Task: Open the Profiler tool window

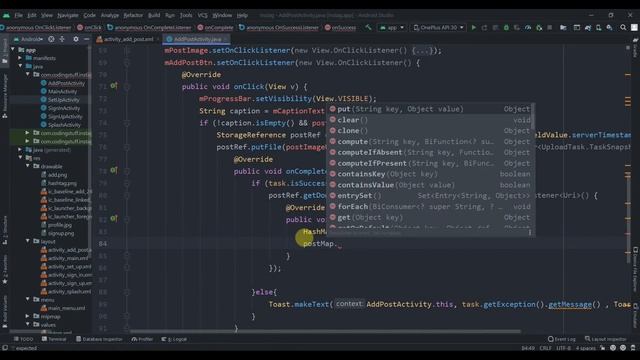Action: (x=142, y=339)
